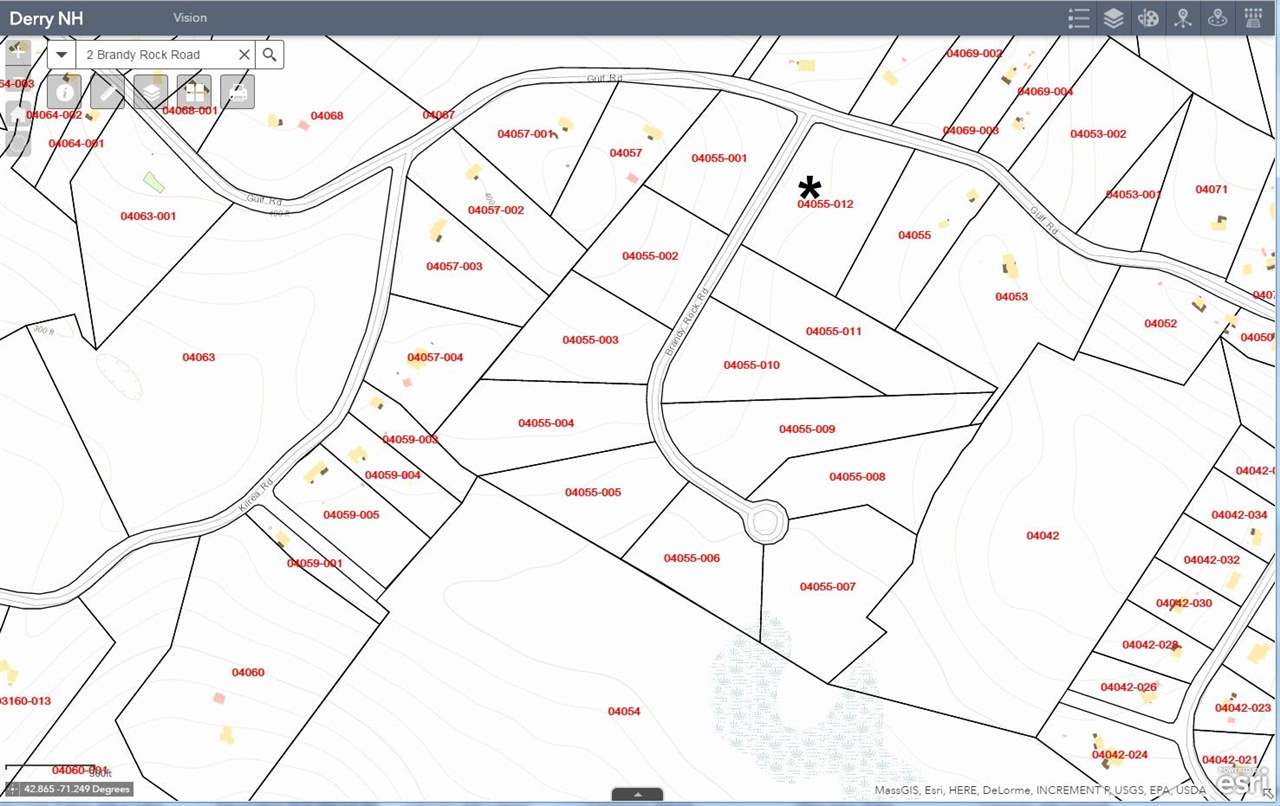Select the measure ruler tool button

click(108, 92)
